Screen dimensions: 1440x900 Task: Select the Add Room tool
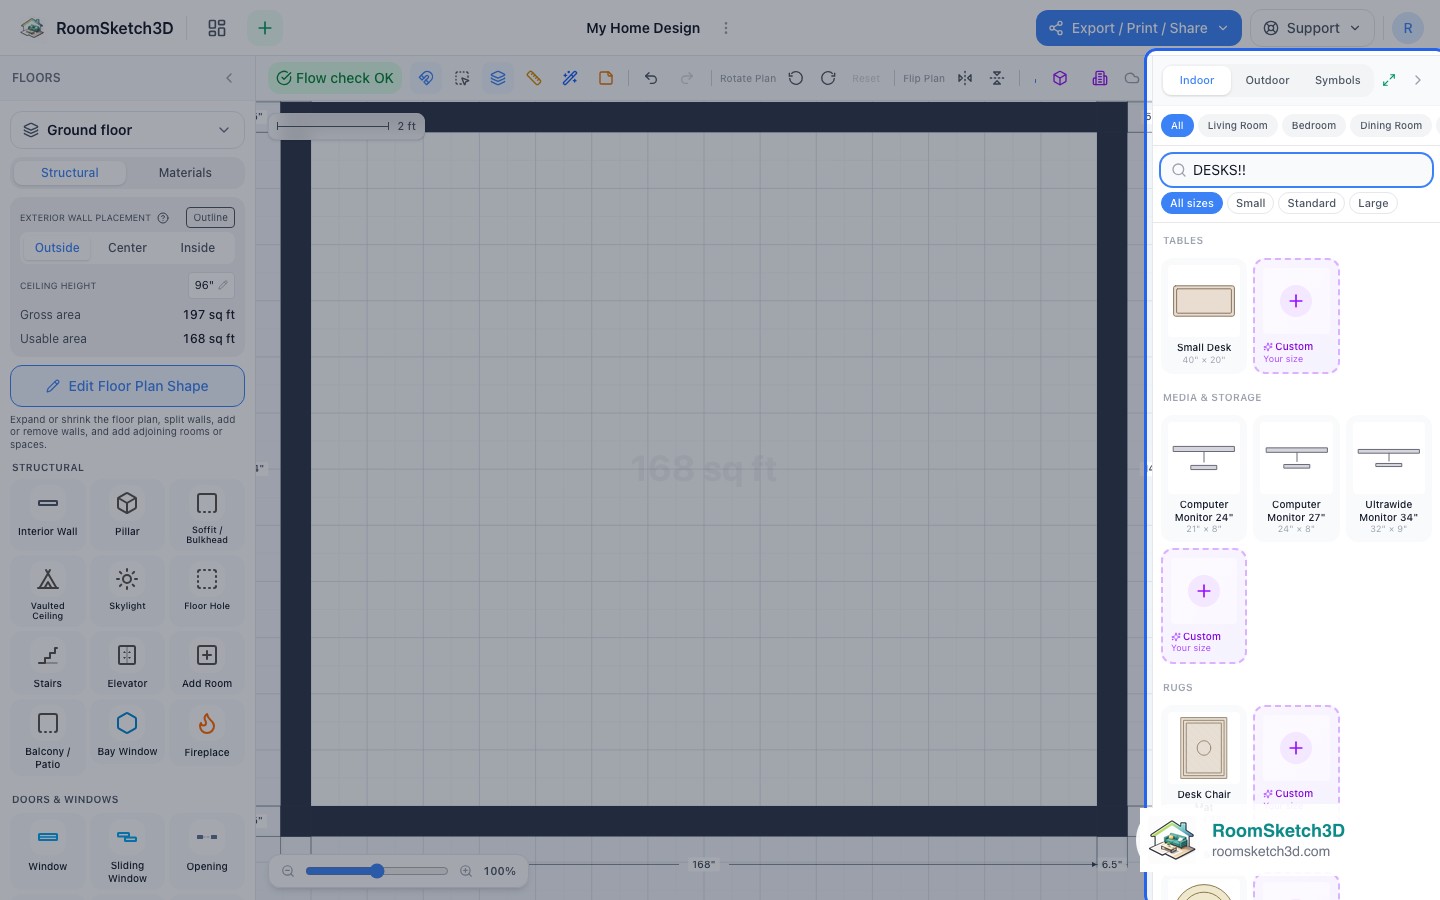207,666
